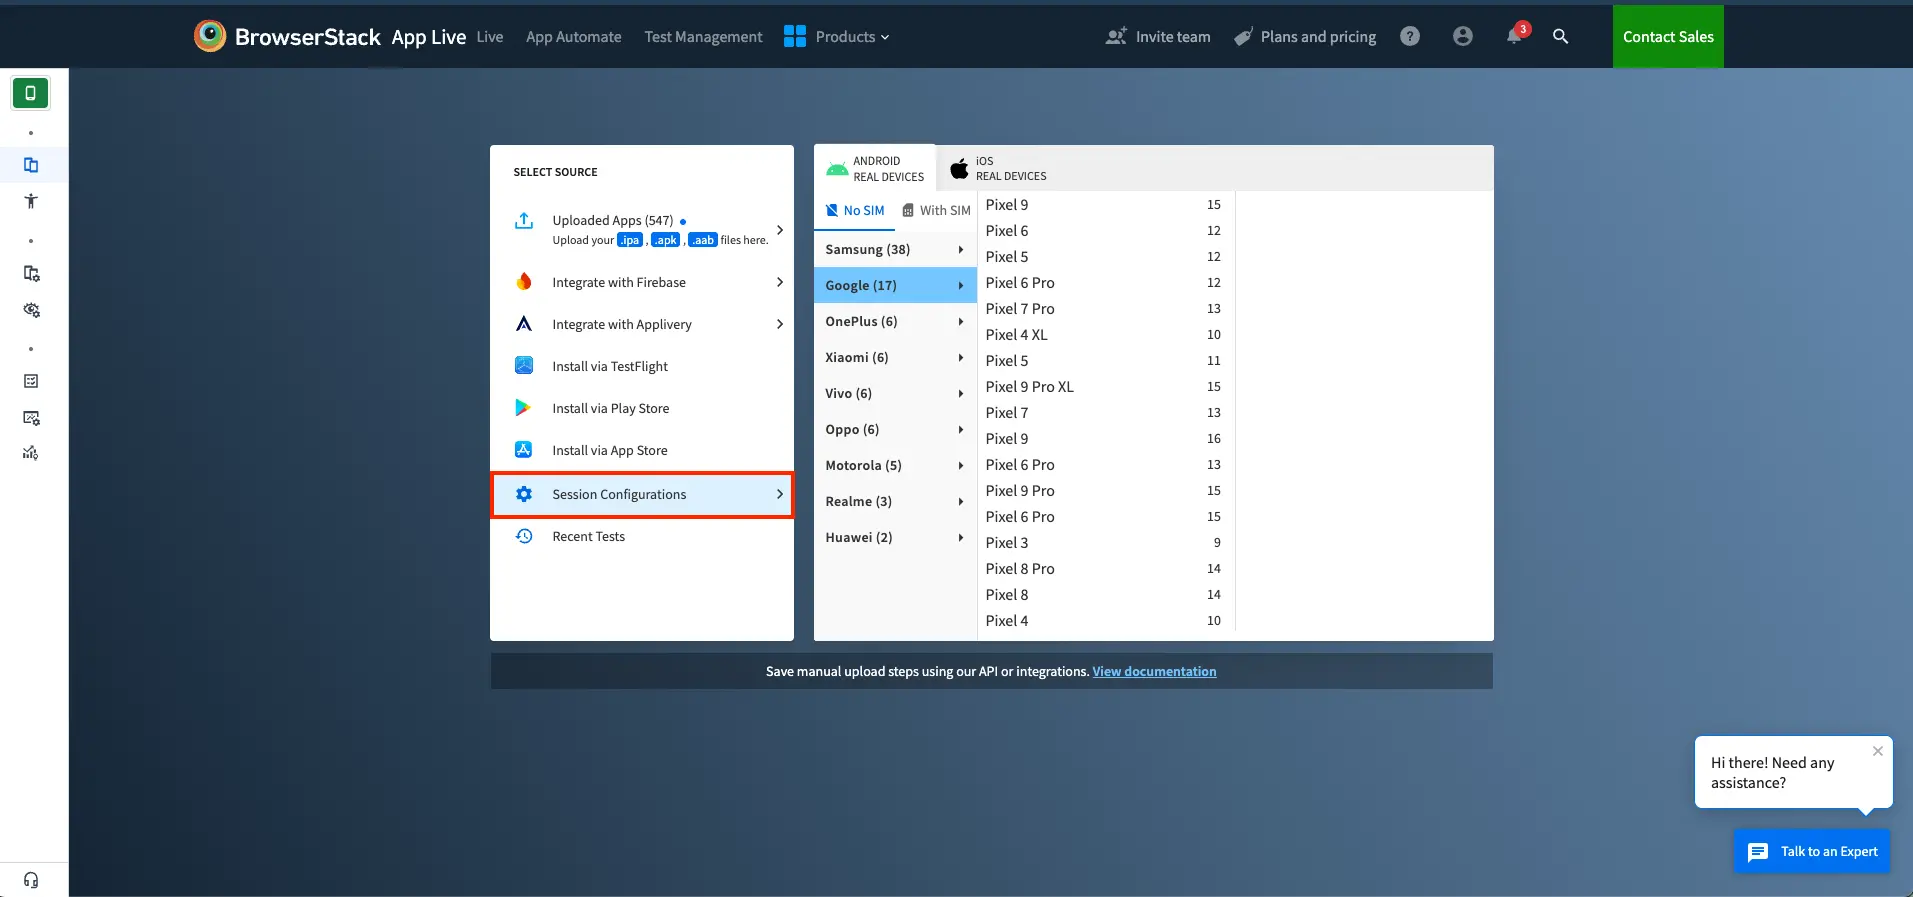Open search with the magnifier icon

tap(1560, 37)
